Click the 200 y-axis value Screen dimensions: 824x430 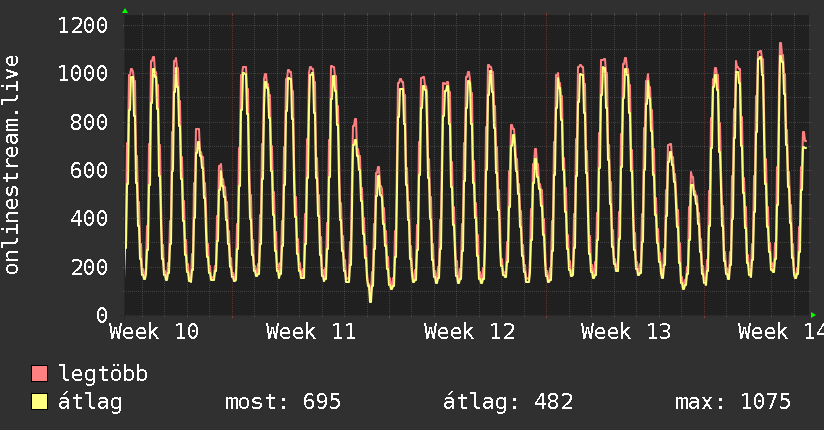(x=89, y=267)
